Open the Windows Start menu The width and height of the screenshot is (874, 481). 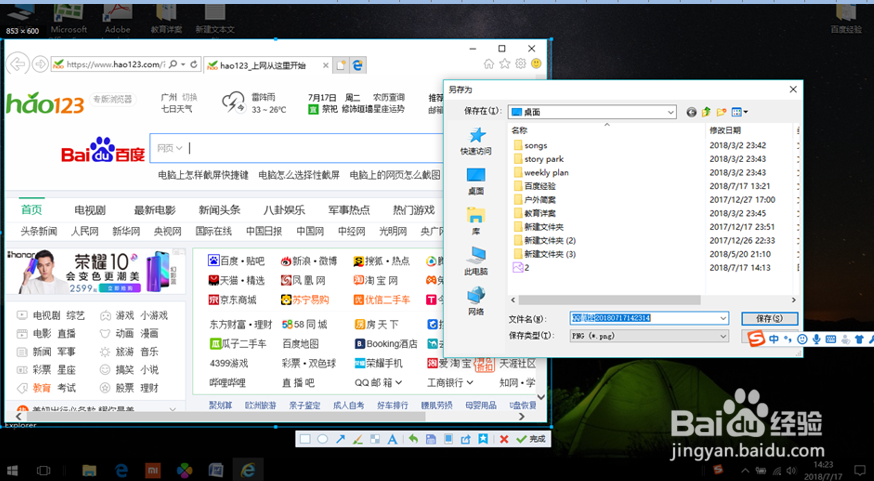coord(12,470)
